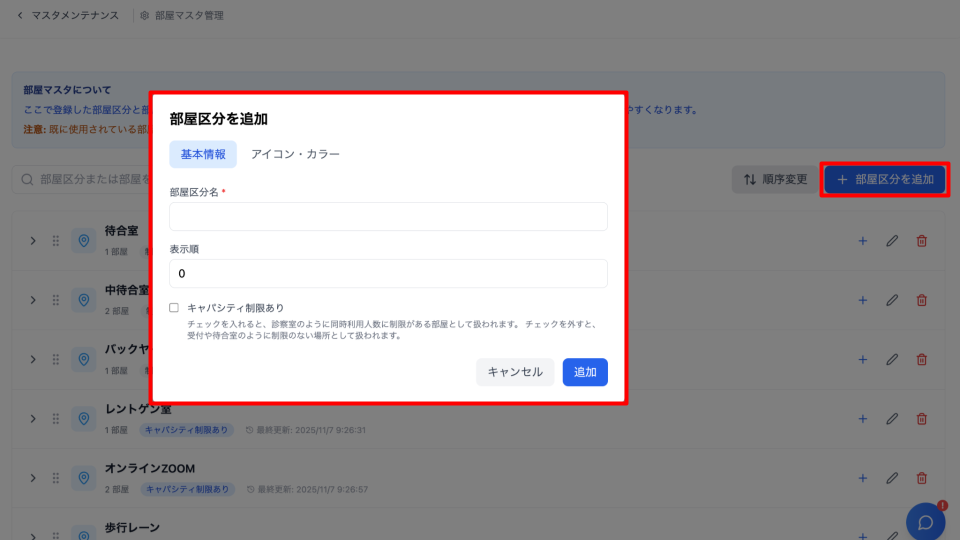This screenshot has height=540, width=960.
Task: Delete オンラインZOOM with the trash icon
Action: pos(921,478)
